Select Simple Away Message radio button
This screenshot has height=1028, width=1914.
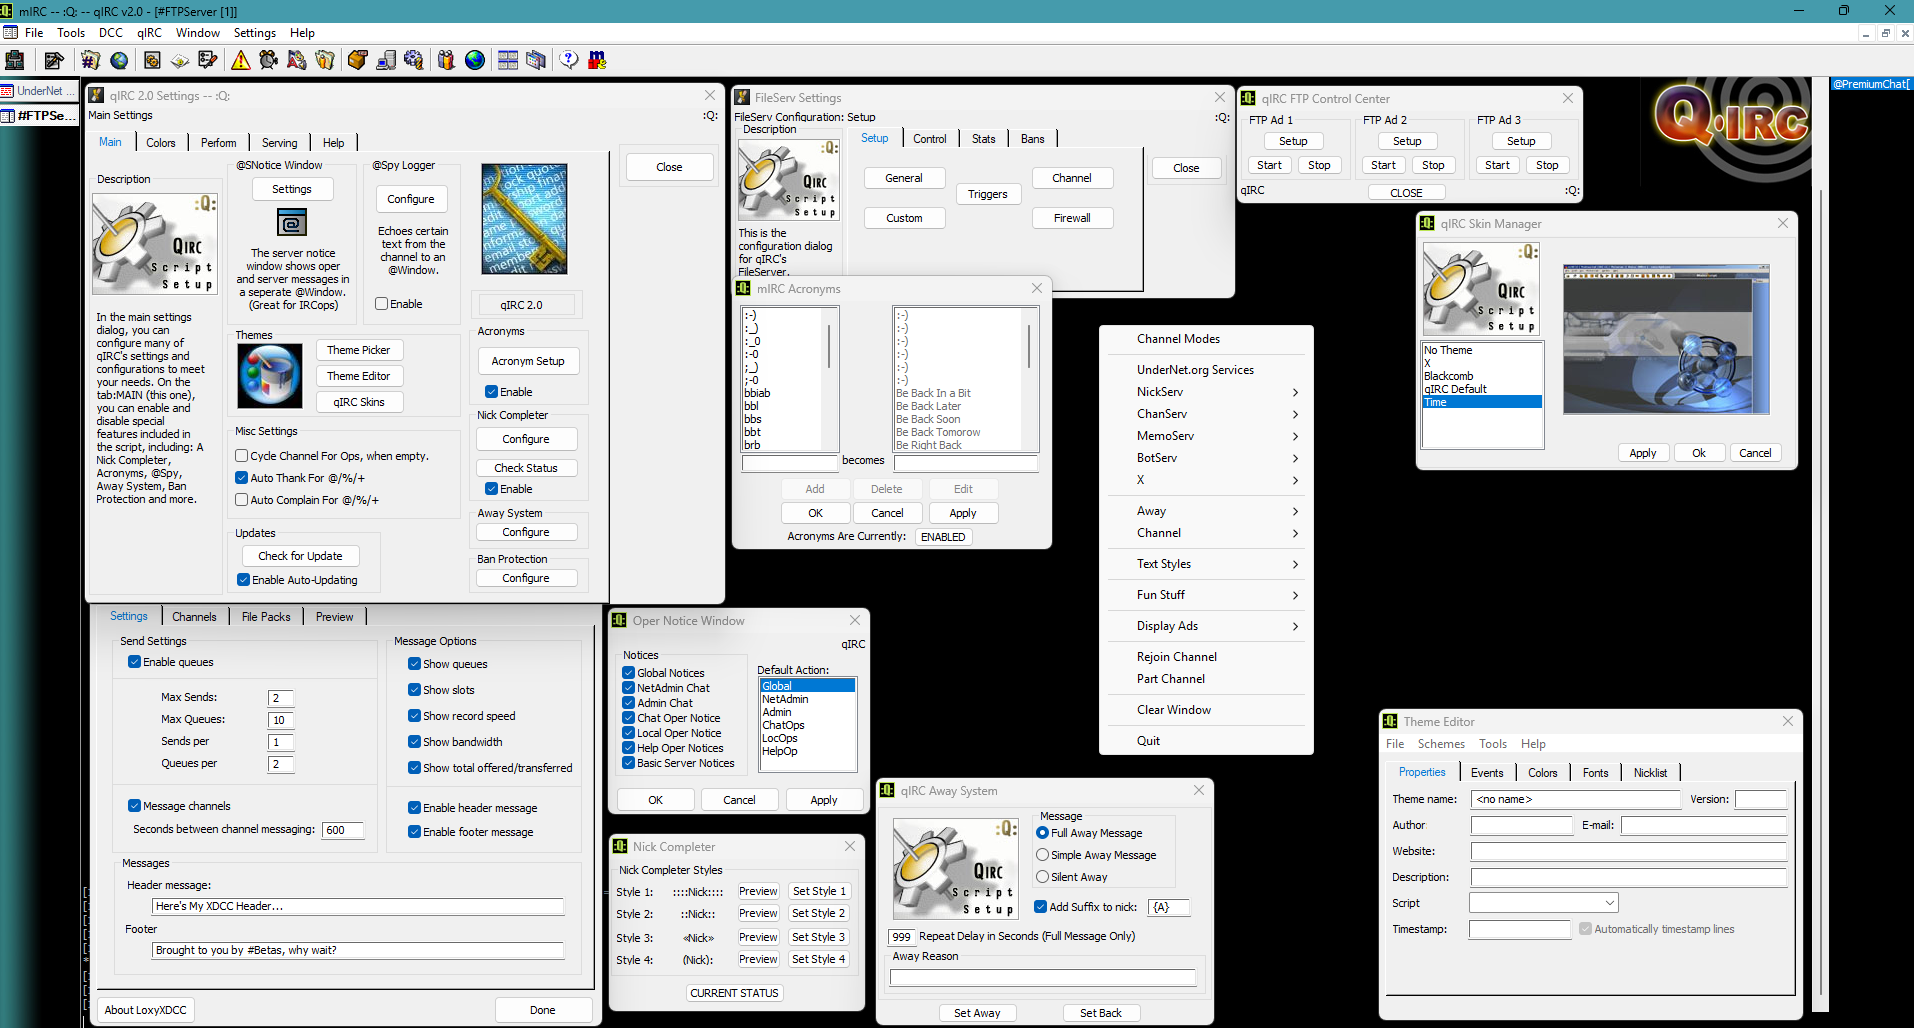click(1043, 855)
